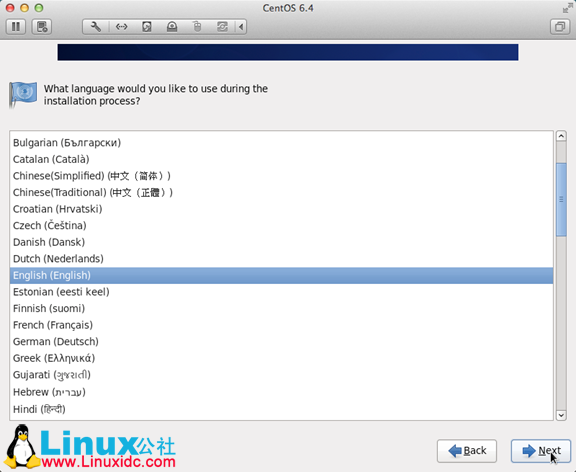This screenshot has height=472, width=576.
Task: Collapse the device toolbar arrow
Action: click(241, 27)
